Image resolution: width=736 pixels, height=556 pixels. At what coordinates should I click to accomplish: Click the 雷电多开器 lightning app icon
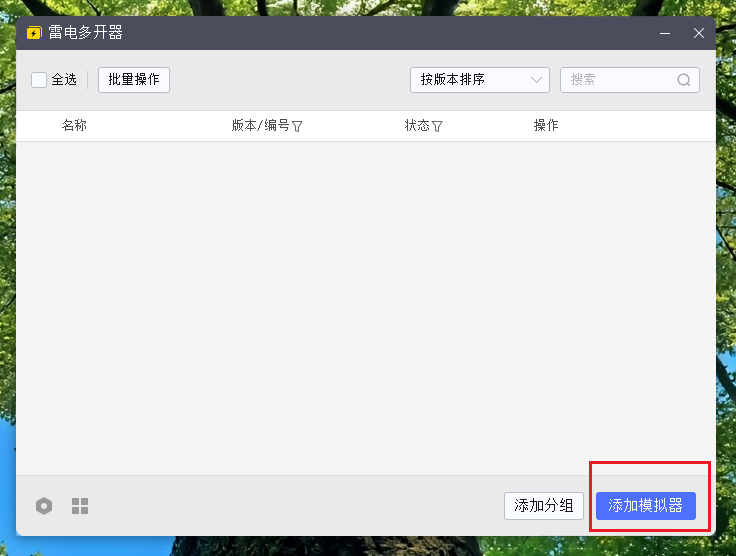point(34,33)
